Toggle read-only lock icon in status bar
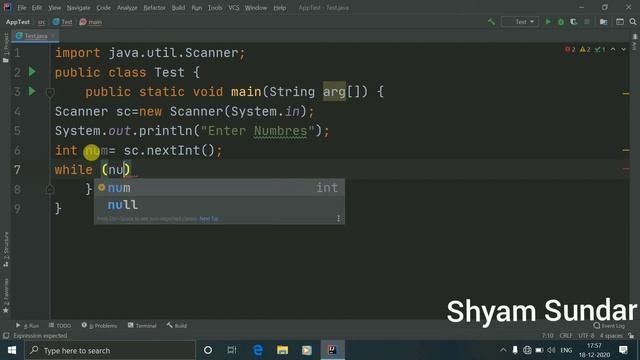The width and height of the screenshot is (640, 360). click(x=631, y=336)
